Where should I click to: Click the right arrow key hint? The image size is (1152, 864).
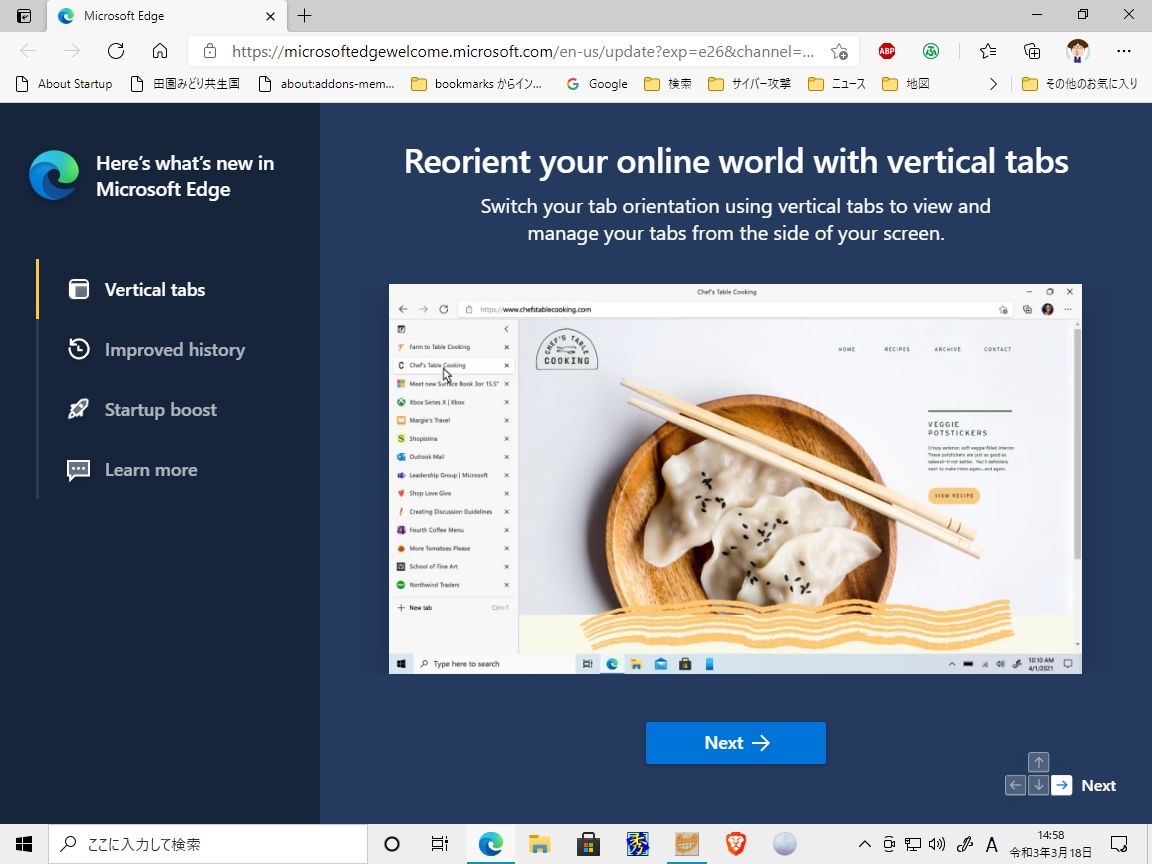(1061, 785)
